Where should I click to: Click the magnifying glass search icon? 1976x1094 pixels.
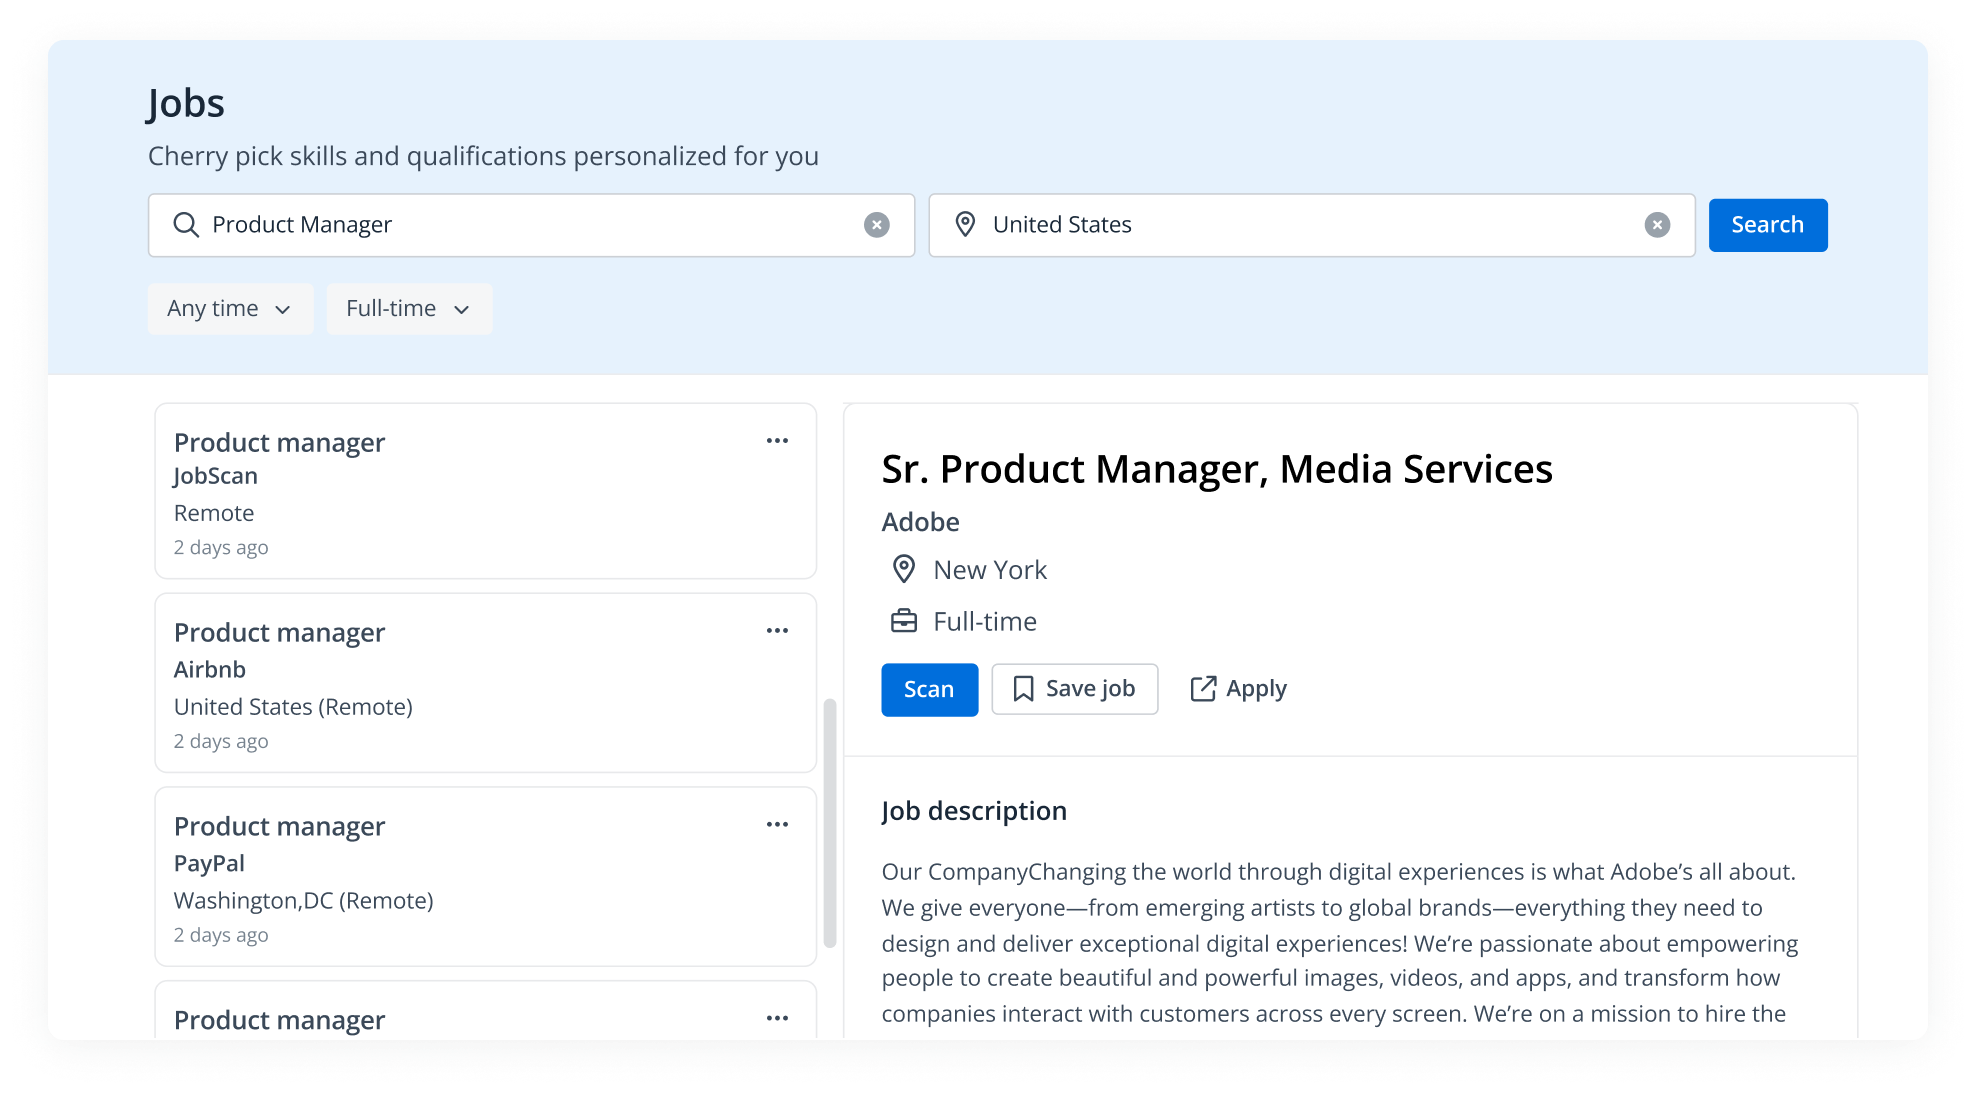click(186, 225)
